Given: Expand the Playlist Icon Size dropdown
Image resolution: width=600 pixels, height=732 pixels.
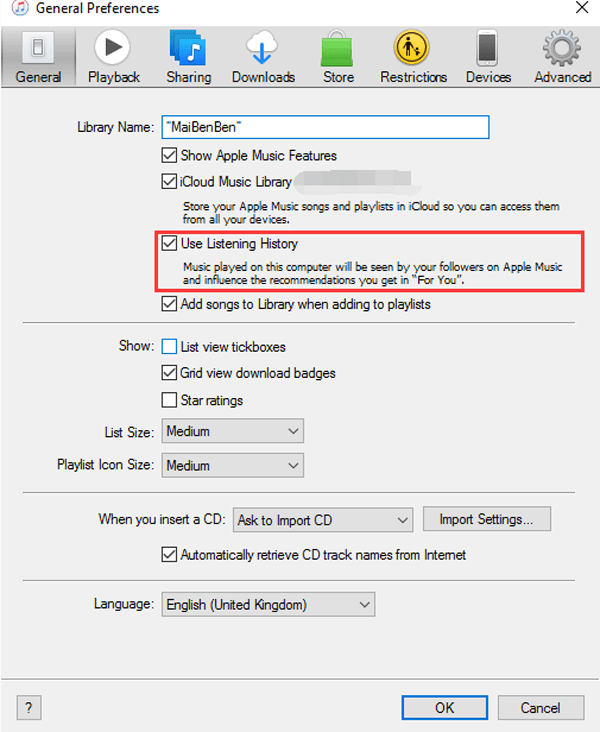Looking at the screenshot, I should click(232, 465).
